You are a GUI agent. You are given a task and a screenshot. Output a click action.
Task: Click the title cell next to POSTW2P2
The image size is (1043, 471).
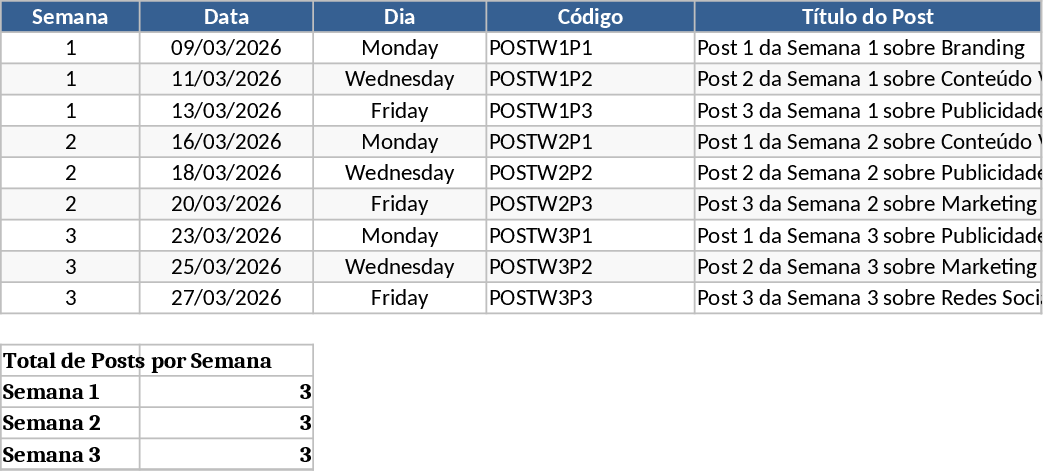coord(867,173)
